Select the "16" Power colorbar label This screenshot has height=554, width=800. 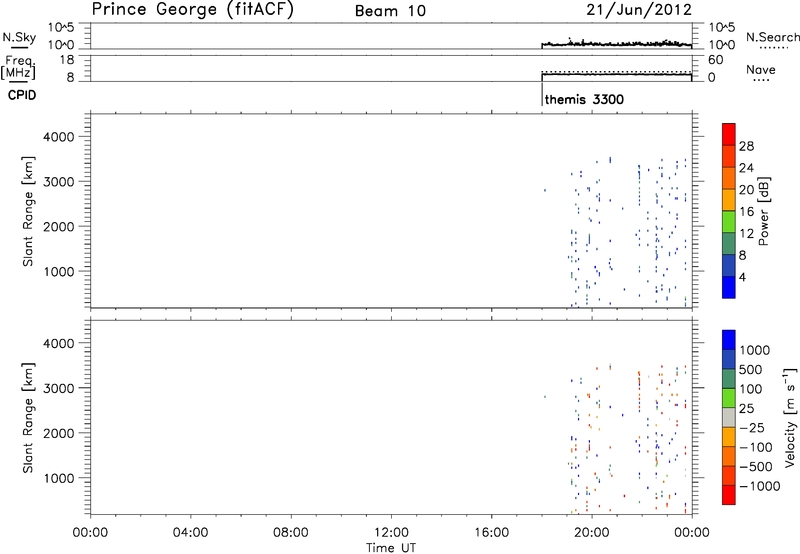pyautogui.click(x=746, y=212)
